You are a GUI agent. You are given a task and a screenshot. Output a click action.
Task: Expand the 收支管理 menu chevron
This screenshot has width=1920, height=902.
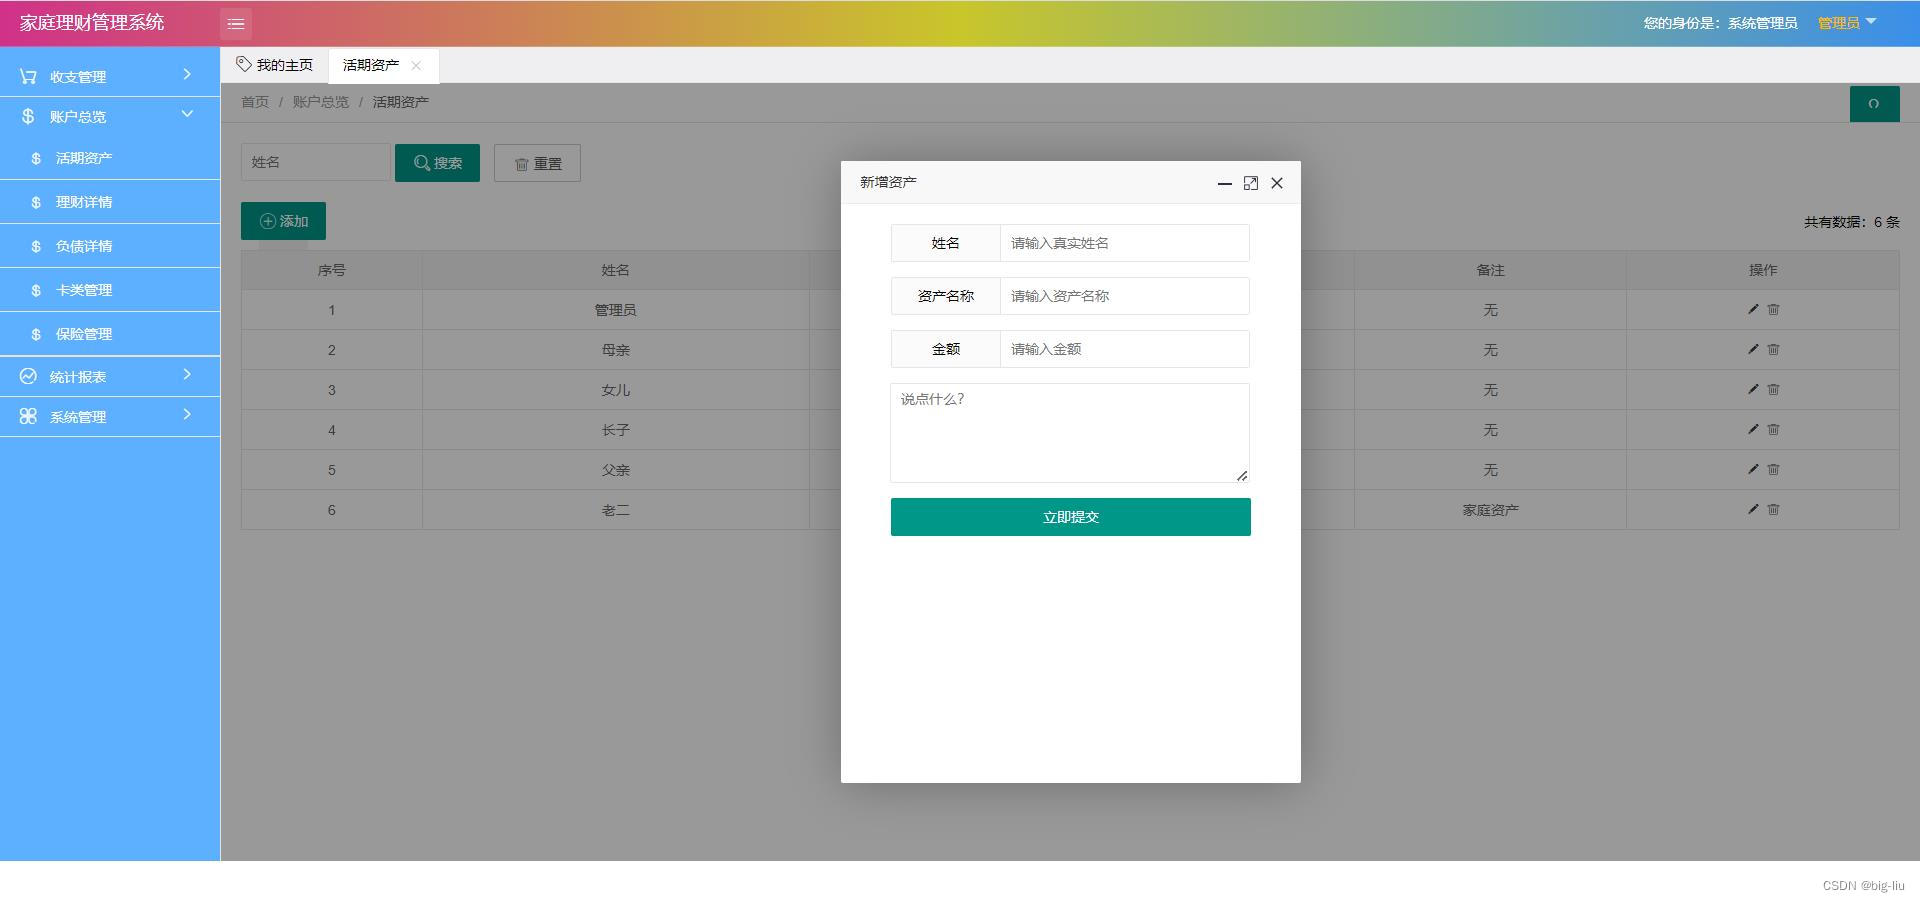[x=187, y=75]
